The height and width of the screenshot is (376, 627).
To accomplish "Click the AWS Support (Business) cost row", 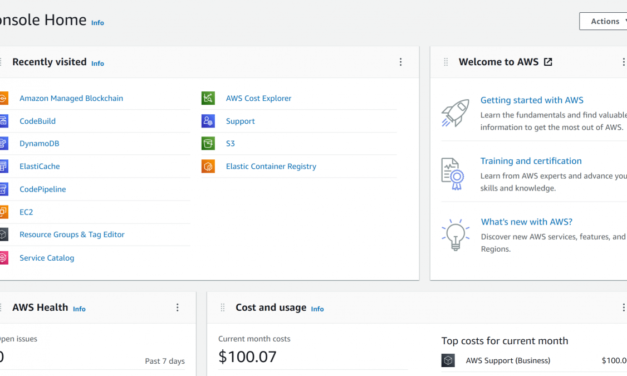I will coord(534,360).
